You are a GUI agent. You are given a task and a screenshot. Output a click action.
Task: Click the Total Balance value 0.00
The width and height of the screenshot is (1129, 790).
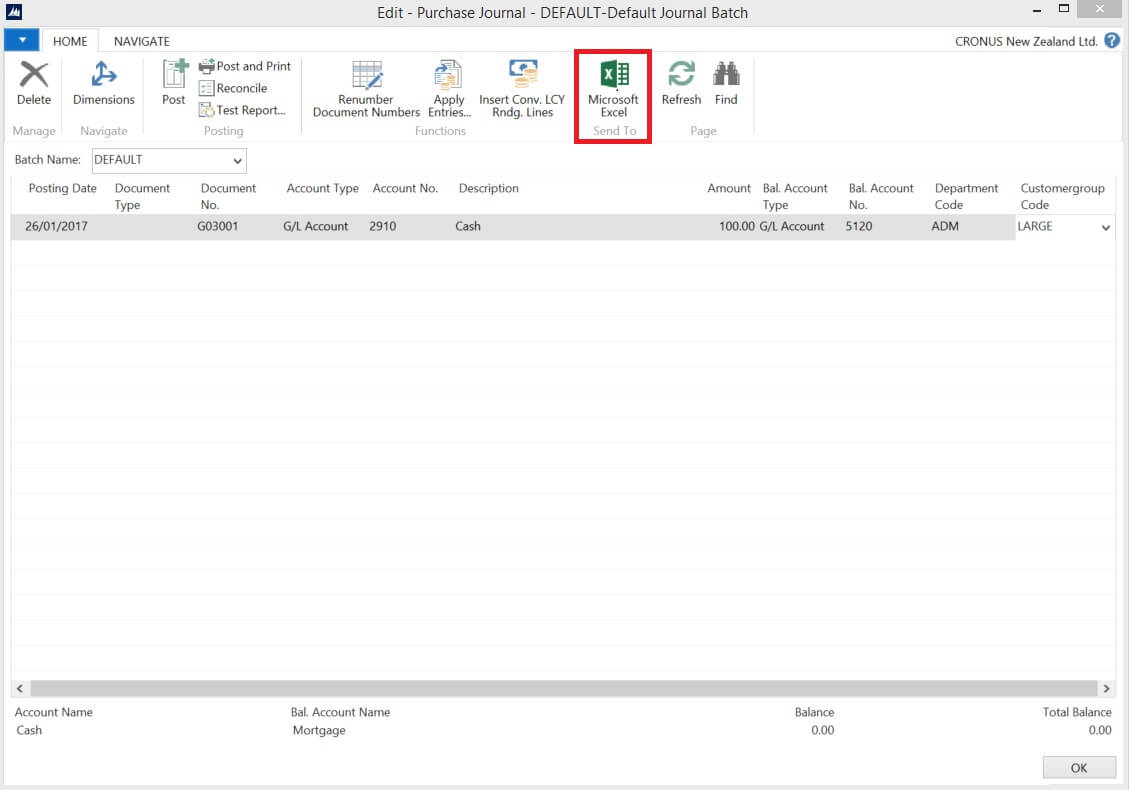1099,730
